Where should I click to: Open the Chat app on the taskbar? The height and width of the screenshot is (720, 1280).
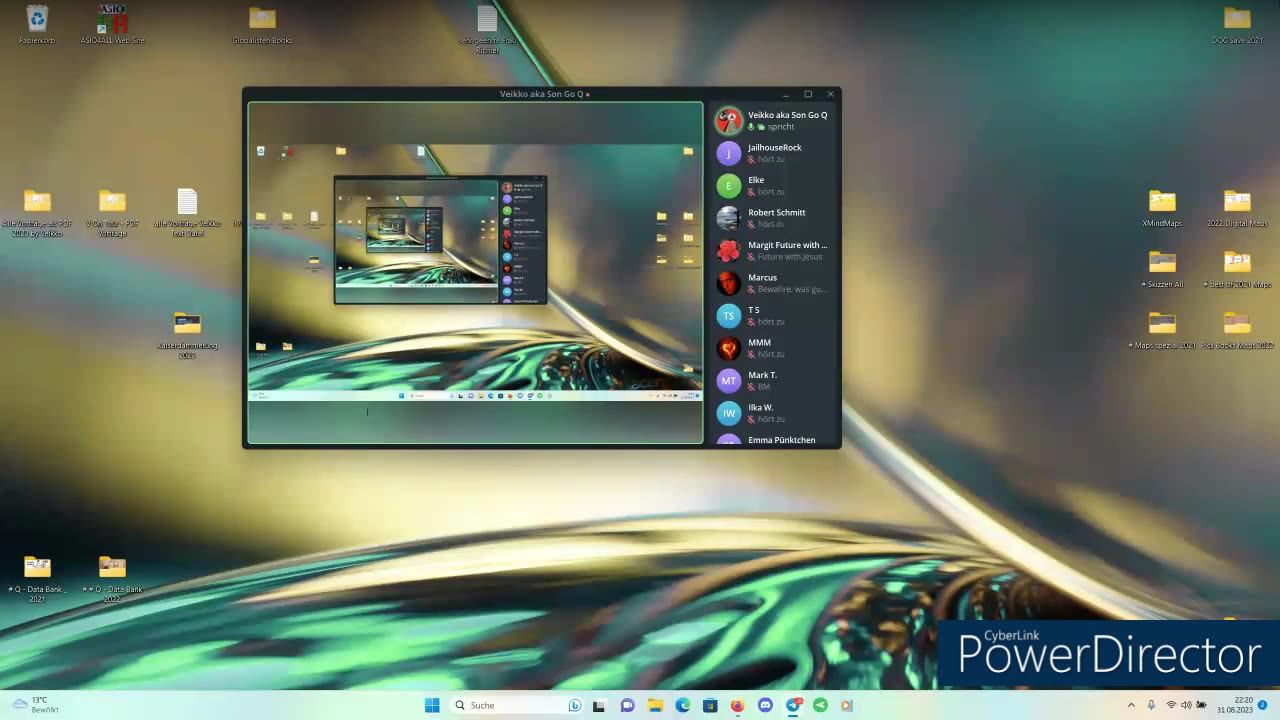coord(627,705)
